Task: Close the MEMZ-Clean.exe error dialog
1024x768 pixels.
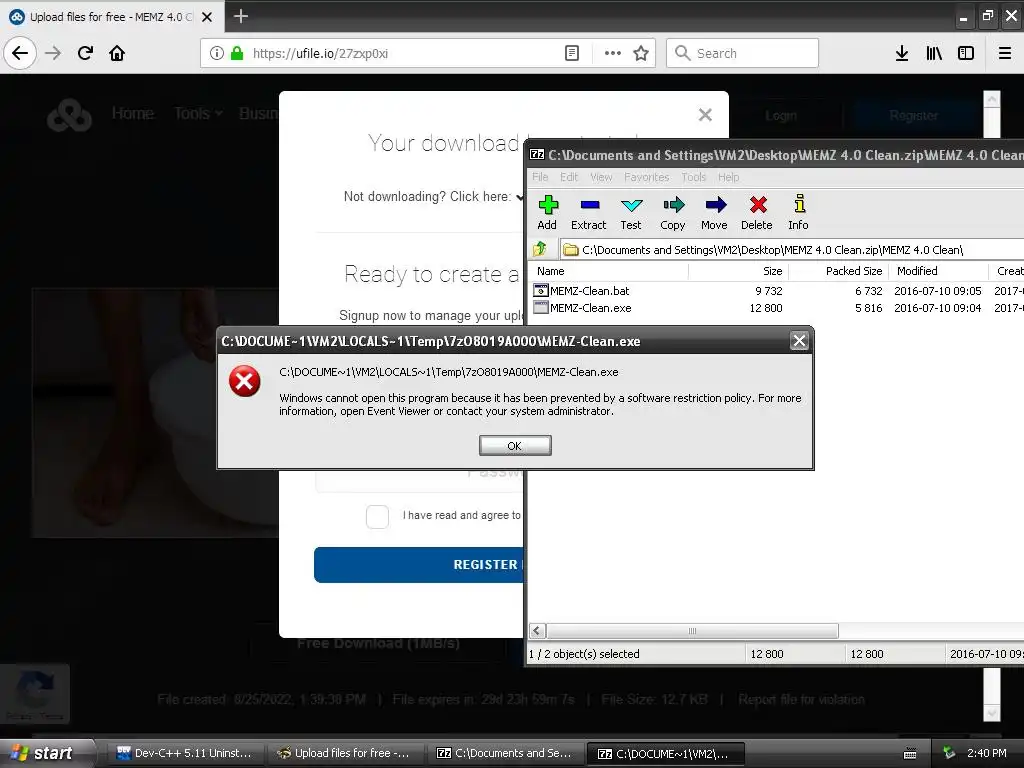Action: pos(799,340)
